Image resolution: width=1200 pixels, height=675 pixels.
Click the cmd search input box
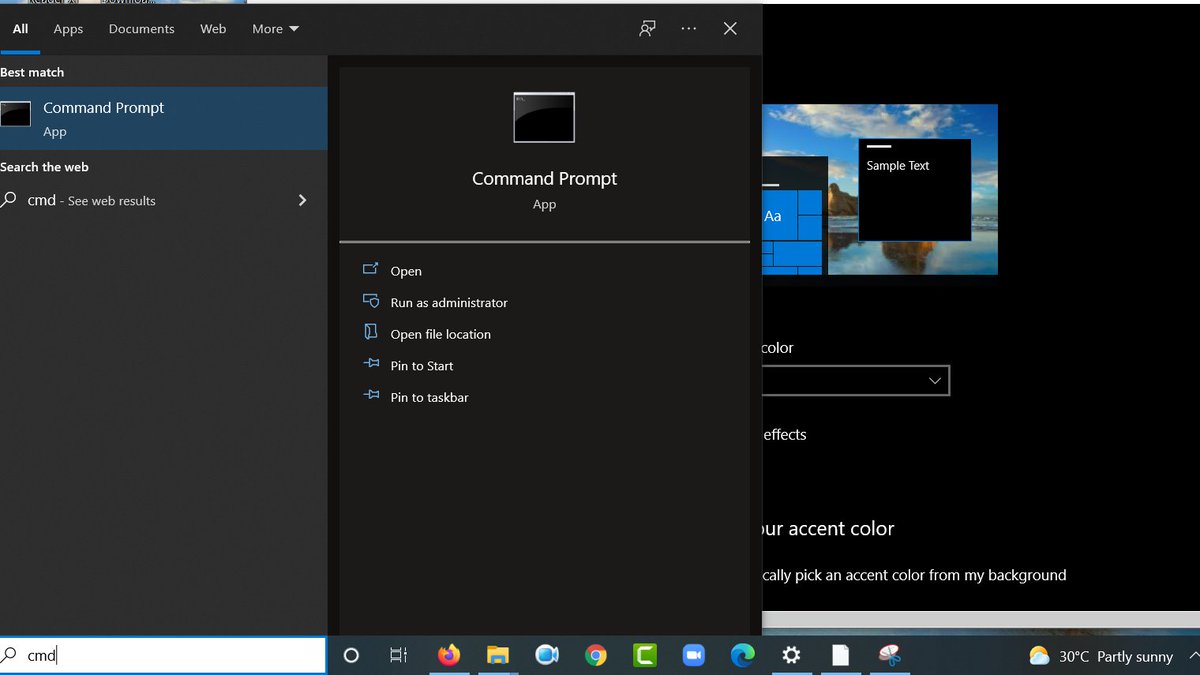coord(163,656)
